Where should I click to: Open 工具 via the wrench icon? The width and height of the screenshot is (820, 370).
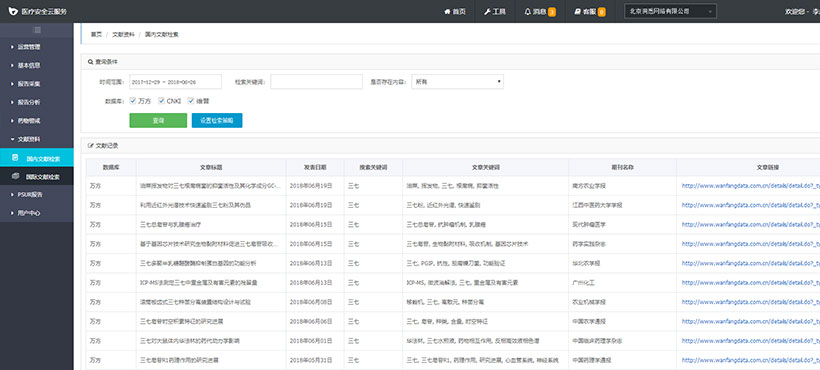487,11
